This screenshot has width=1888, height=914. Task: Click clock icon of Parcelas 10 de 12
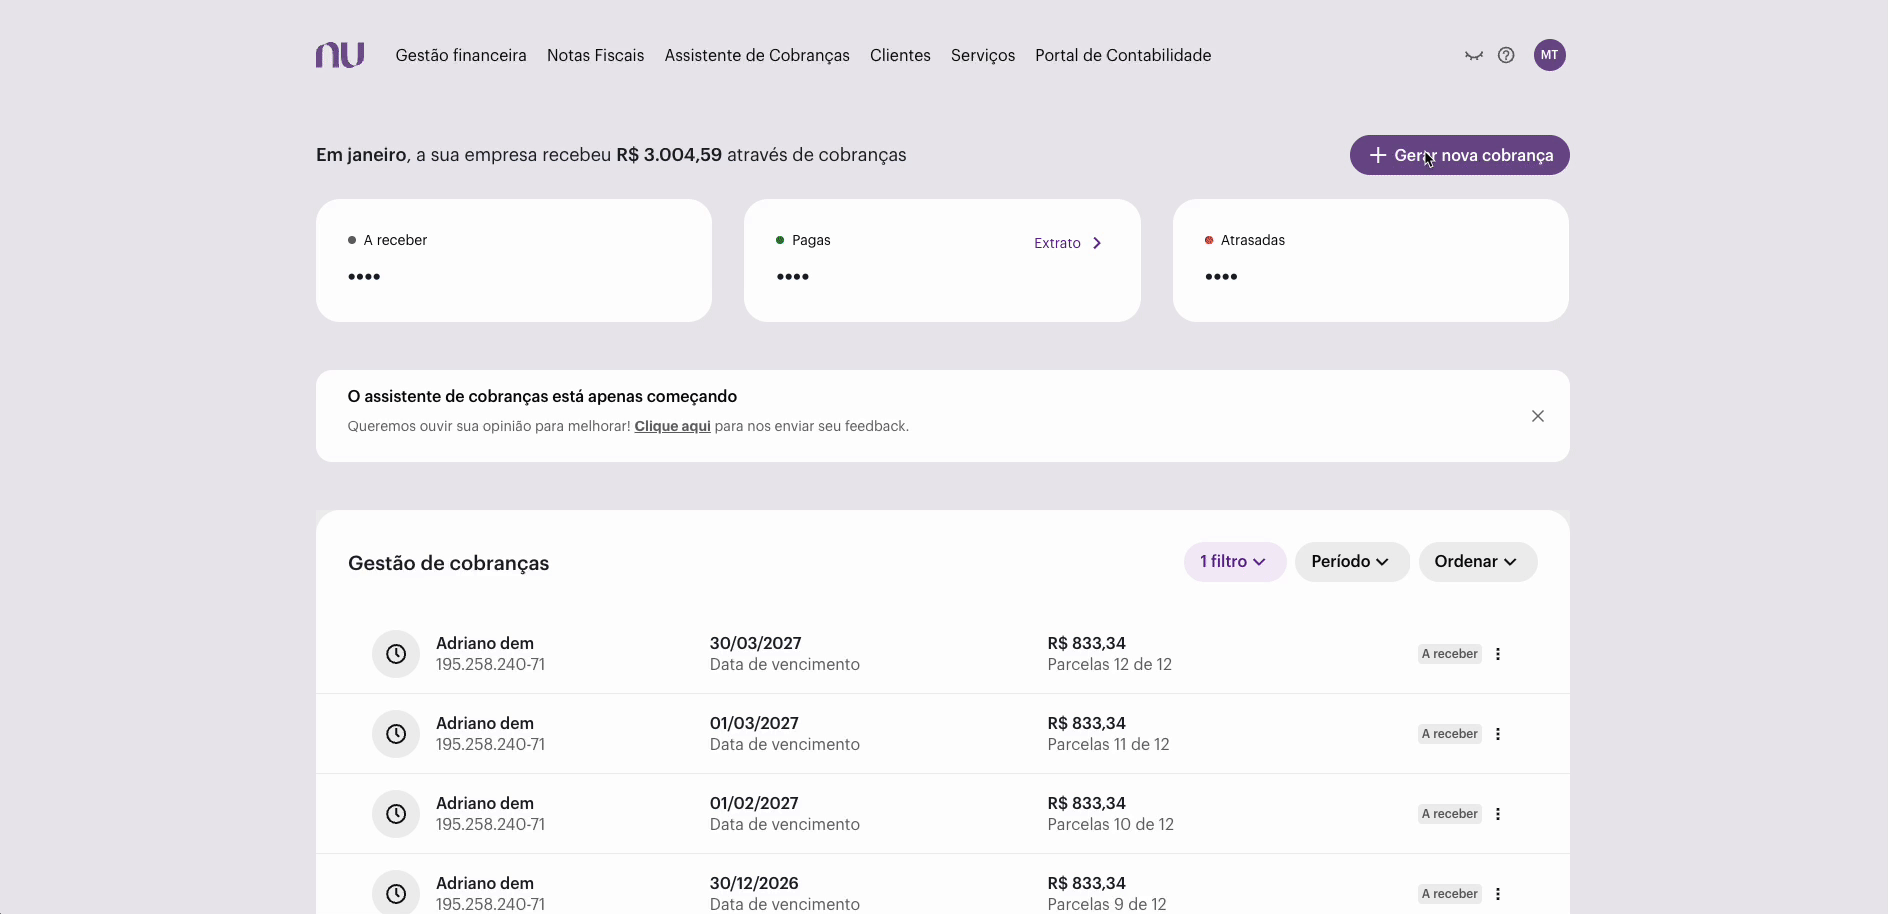(x=396, y=814)
